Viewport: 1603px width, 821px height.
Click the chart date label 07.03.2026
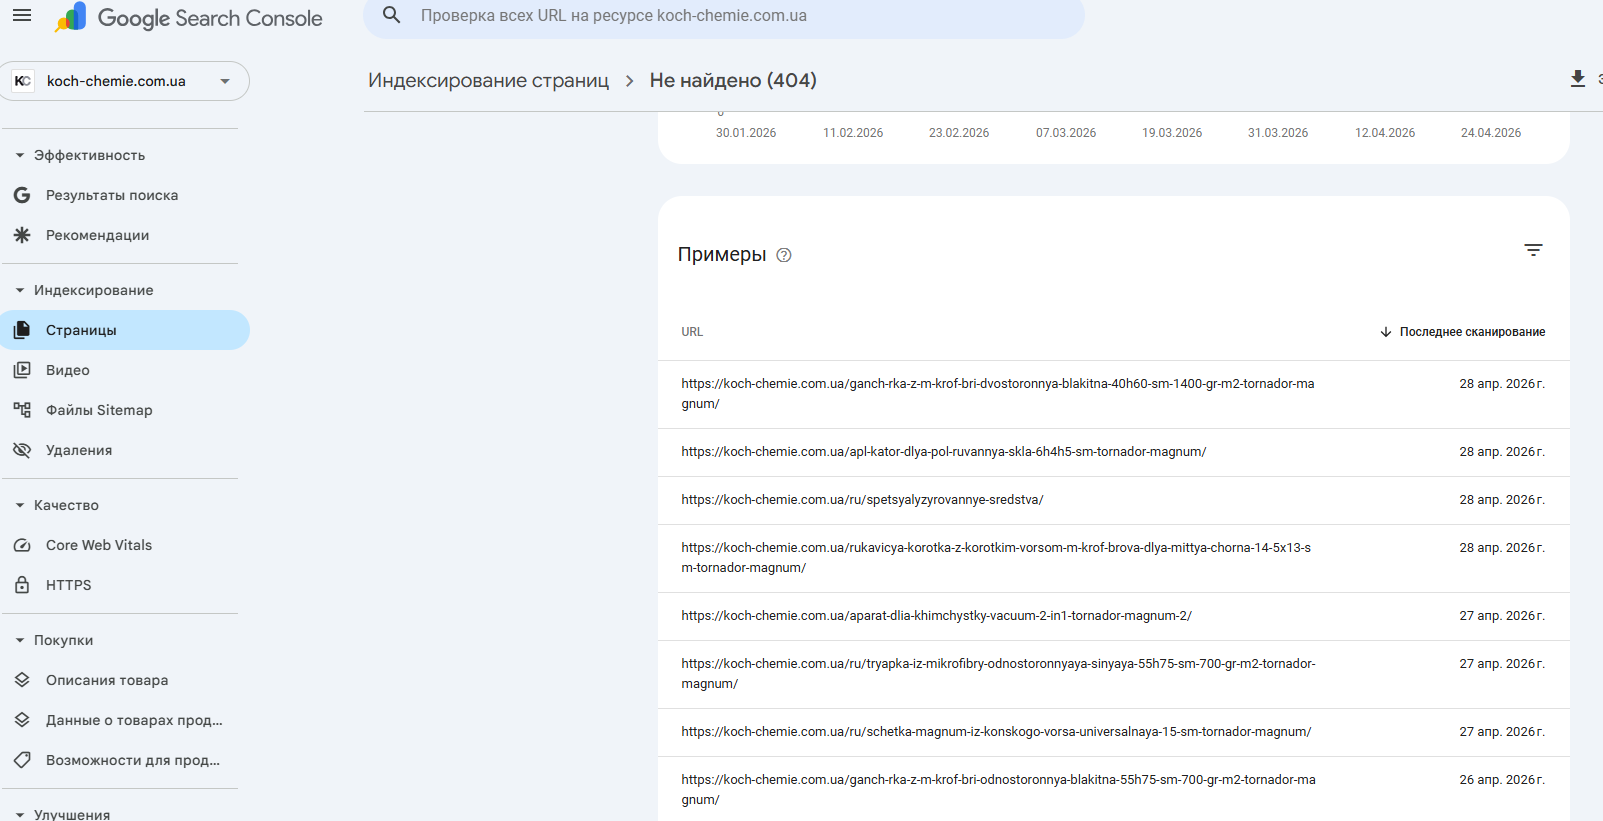[1066, 133]
